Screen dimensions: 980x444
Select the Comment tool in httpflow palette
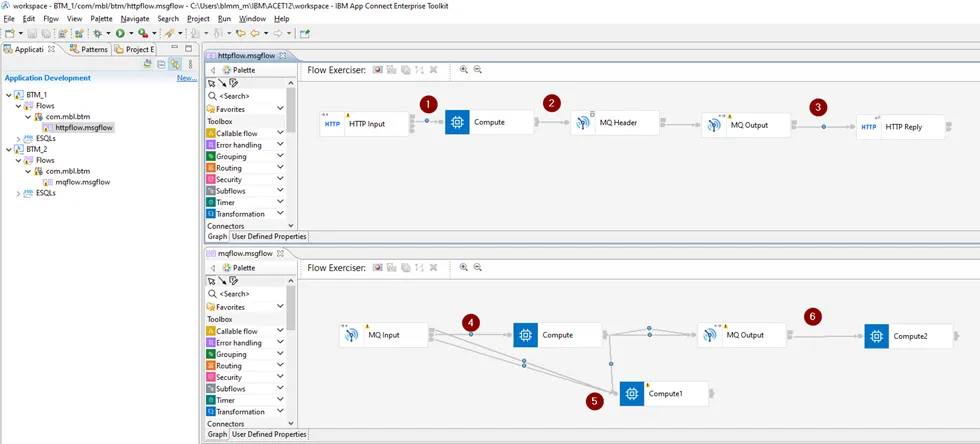coord(233,83)
